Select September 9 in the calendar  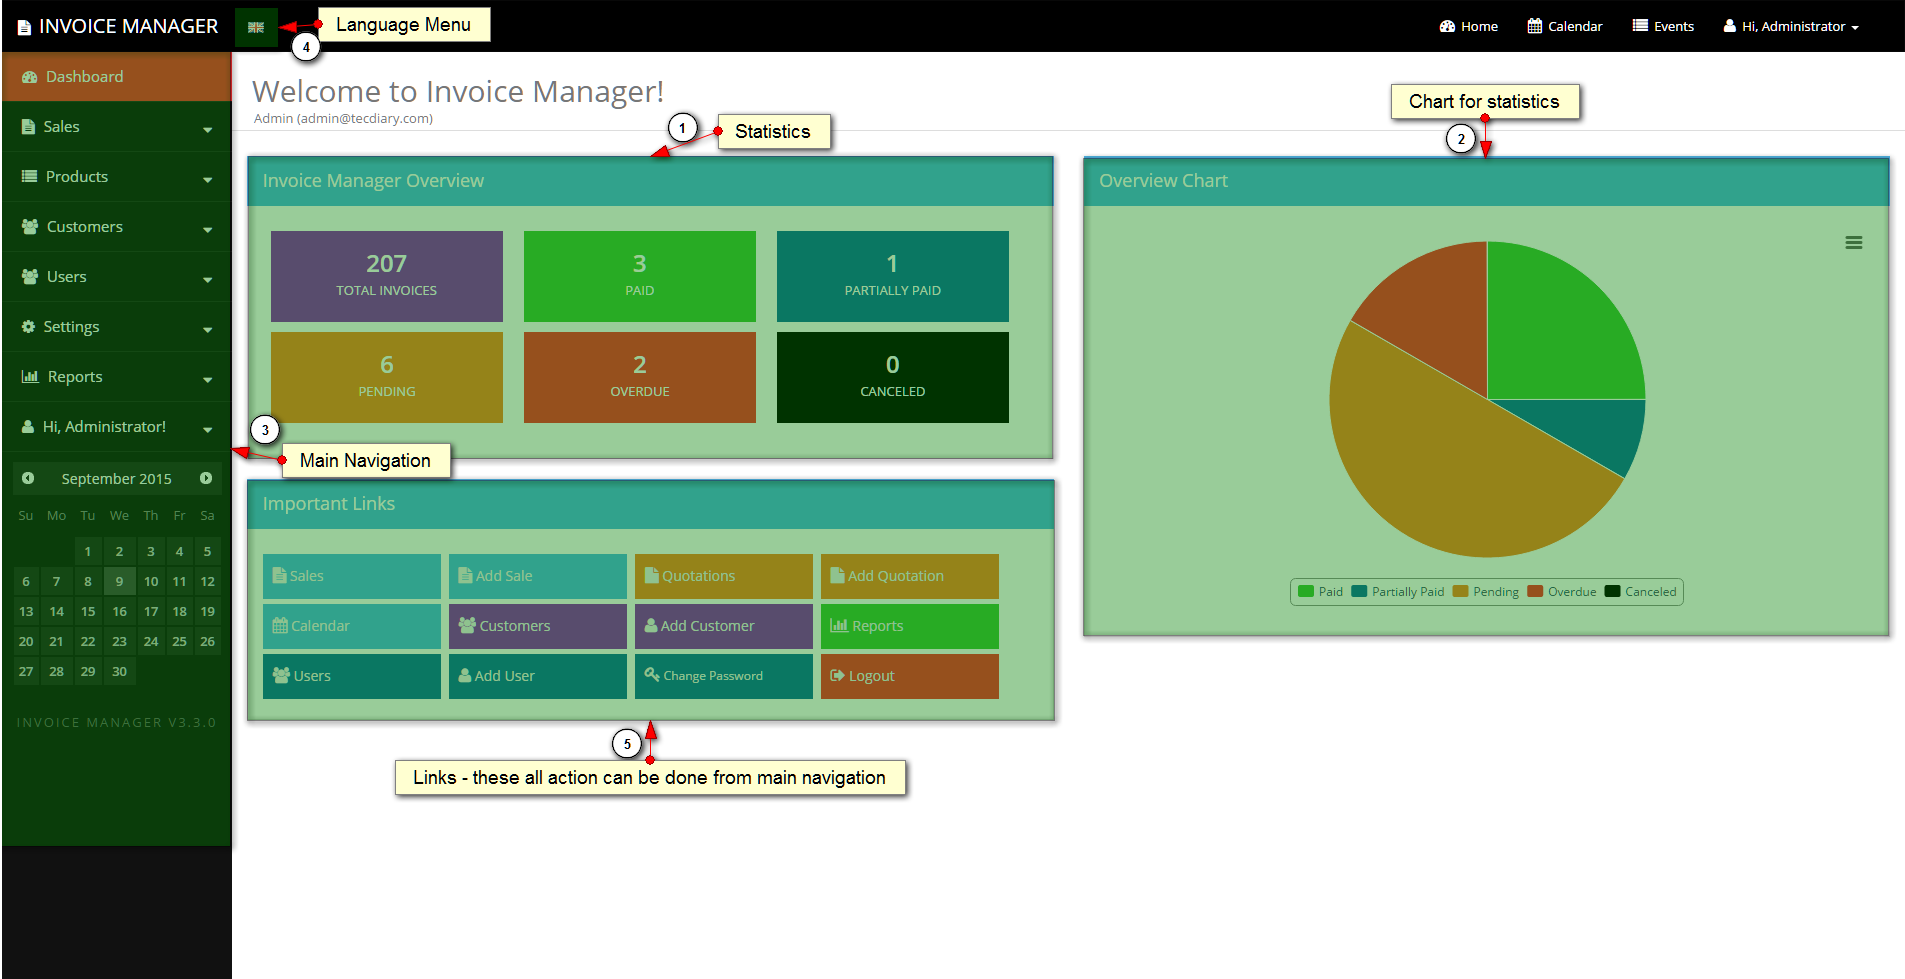coord(119,582)
